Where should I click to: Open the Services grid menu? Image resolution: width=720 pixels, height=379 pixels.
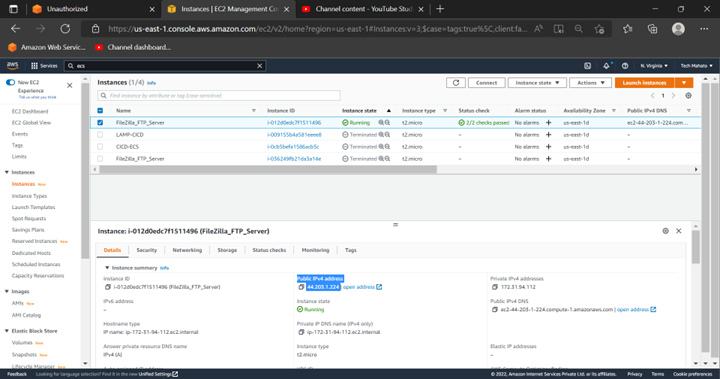(x=44, y=66)
